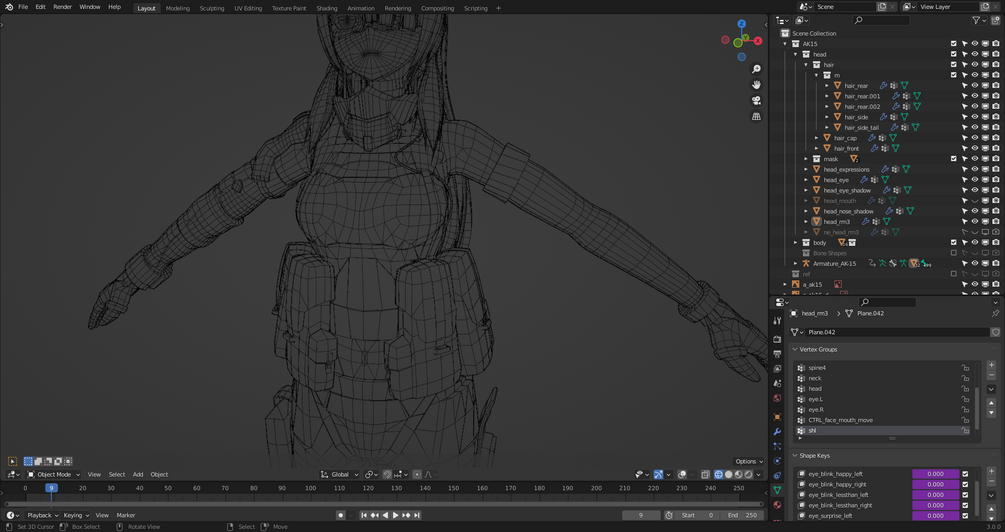
Task: Expand the body collection in outliner
Action: pos(796,242)
